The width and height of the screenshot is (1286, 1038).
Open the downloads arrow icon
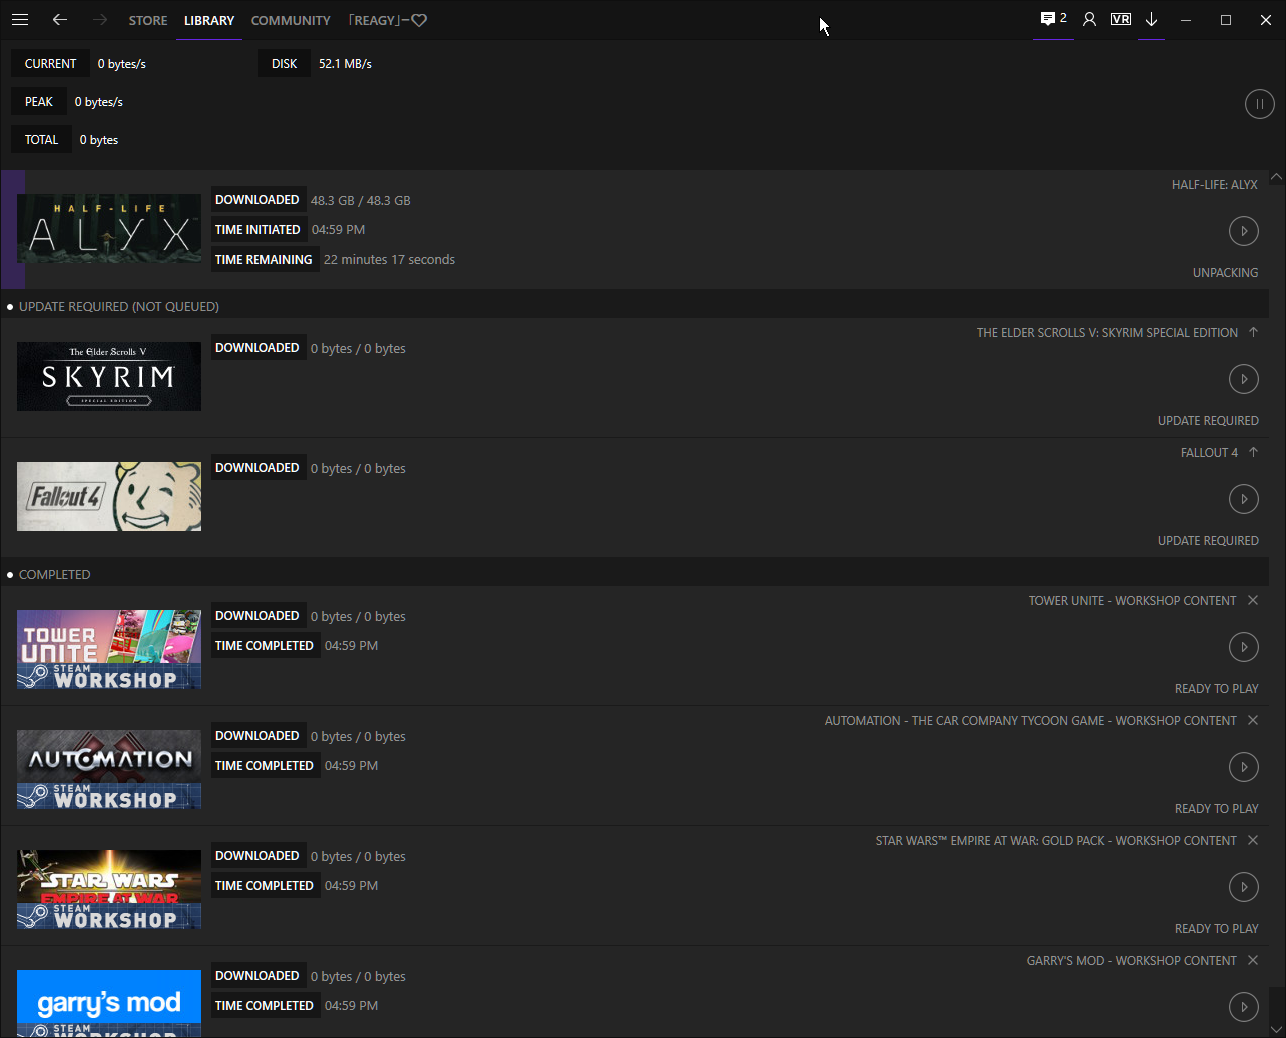(1151, 20)
